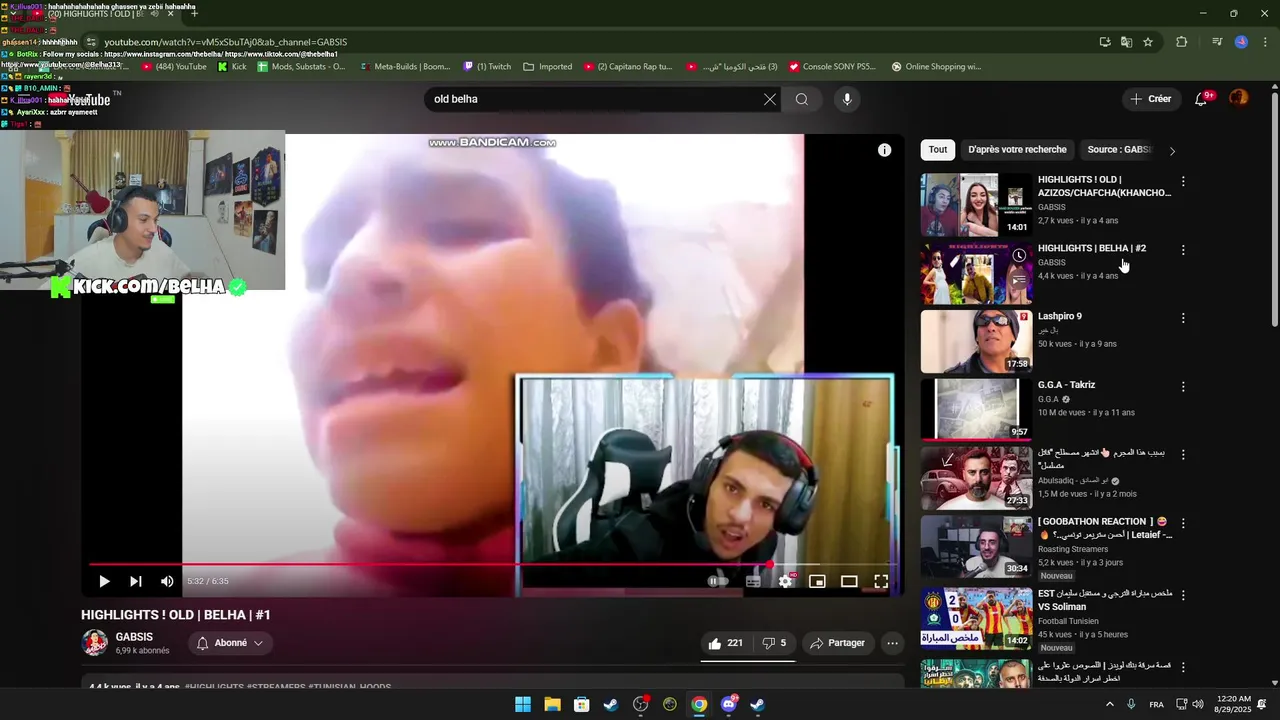Screen dimensions: 1280x720
Task: Open GABSIS channel avatar
Action: click(x=95, y=643)
